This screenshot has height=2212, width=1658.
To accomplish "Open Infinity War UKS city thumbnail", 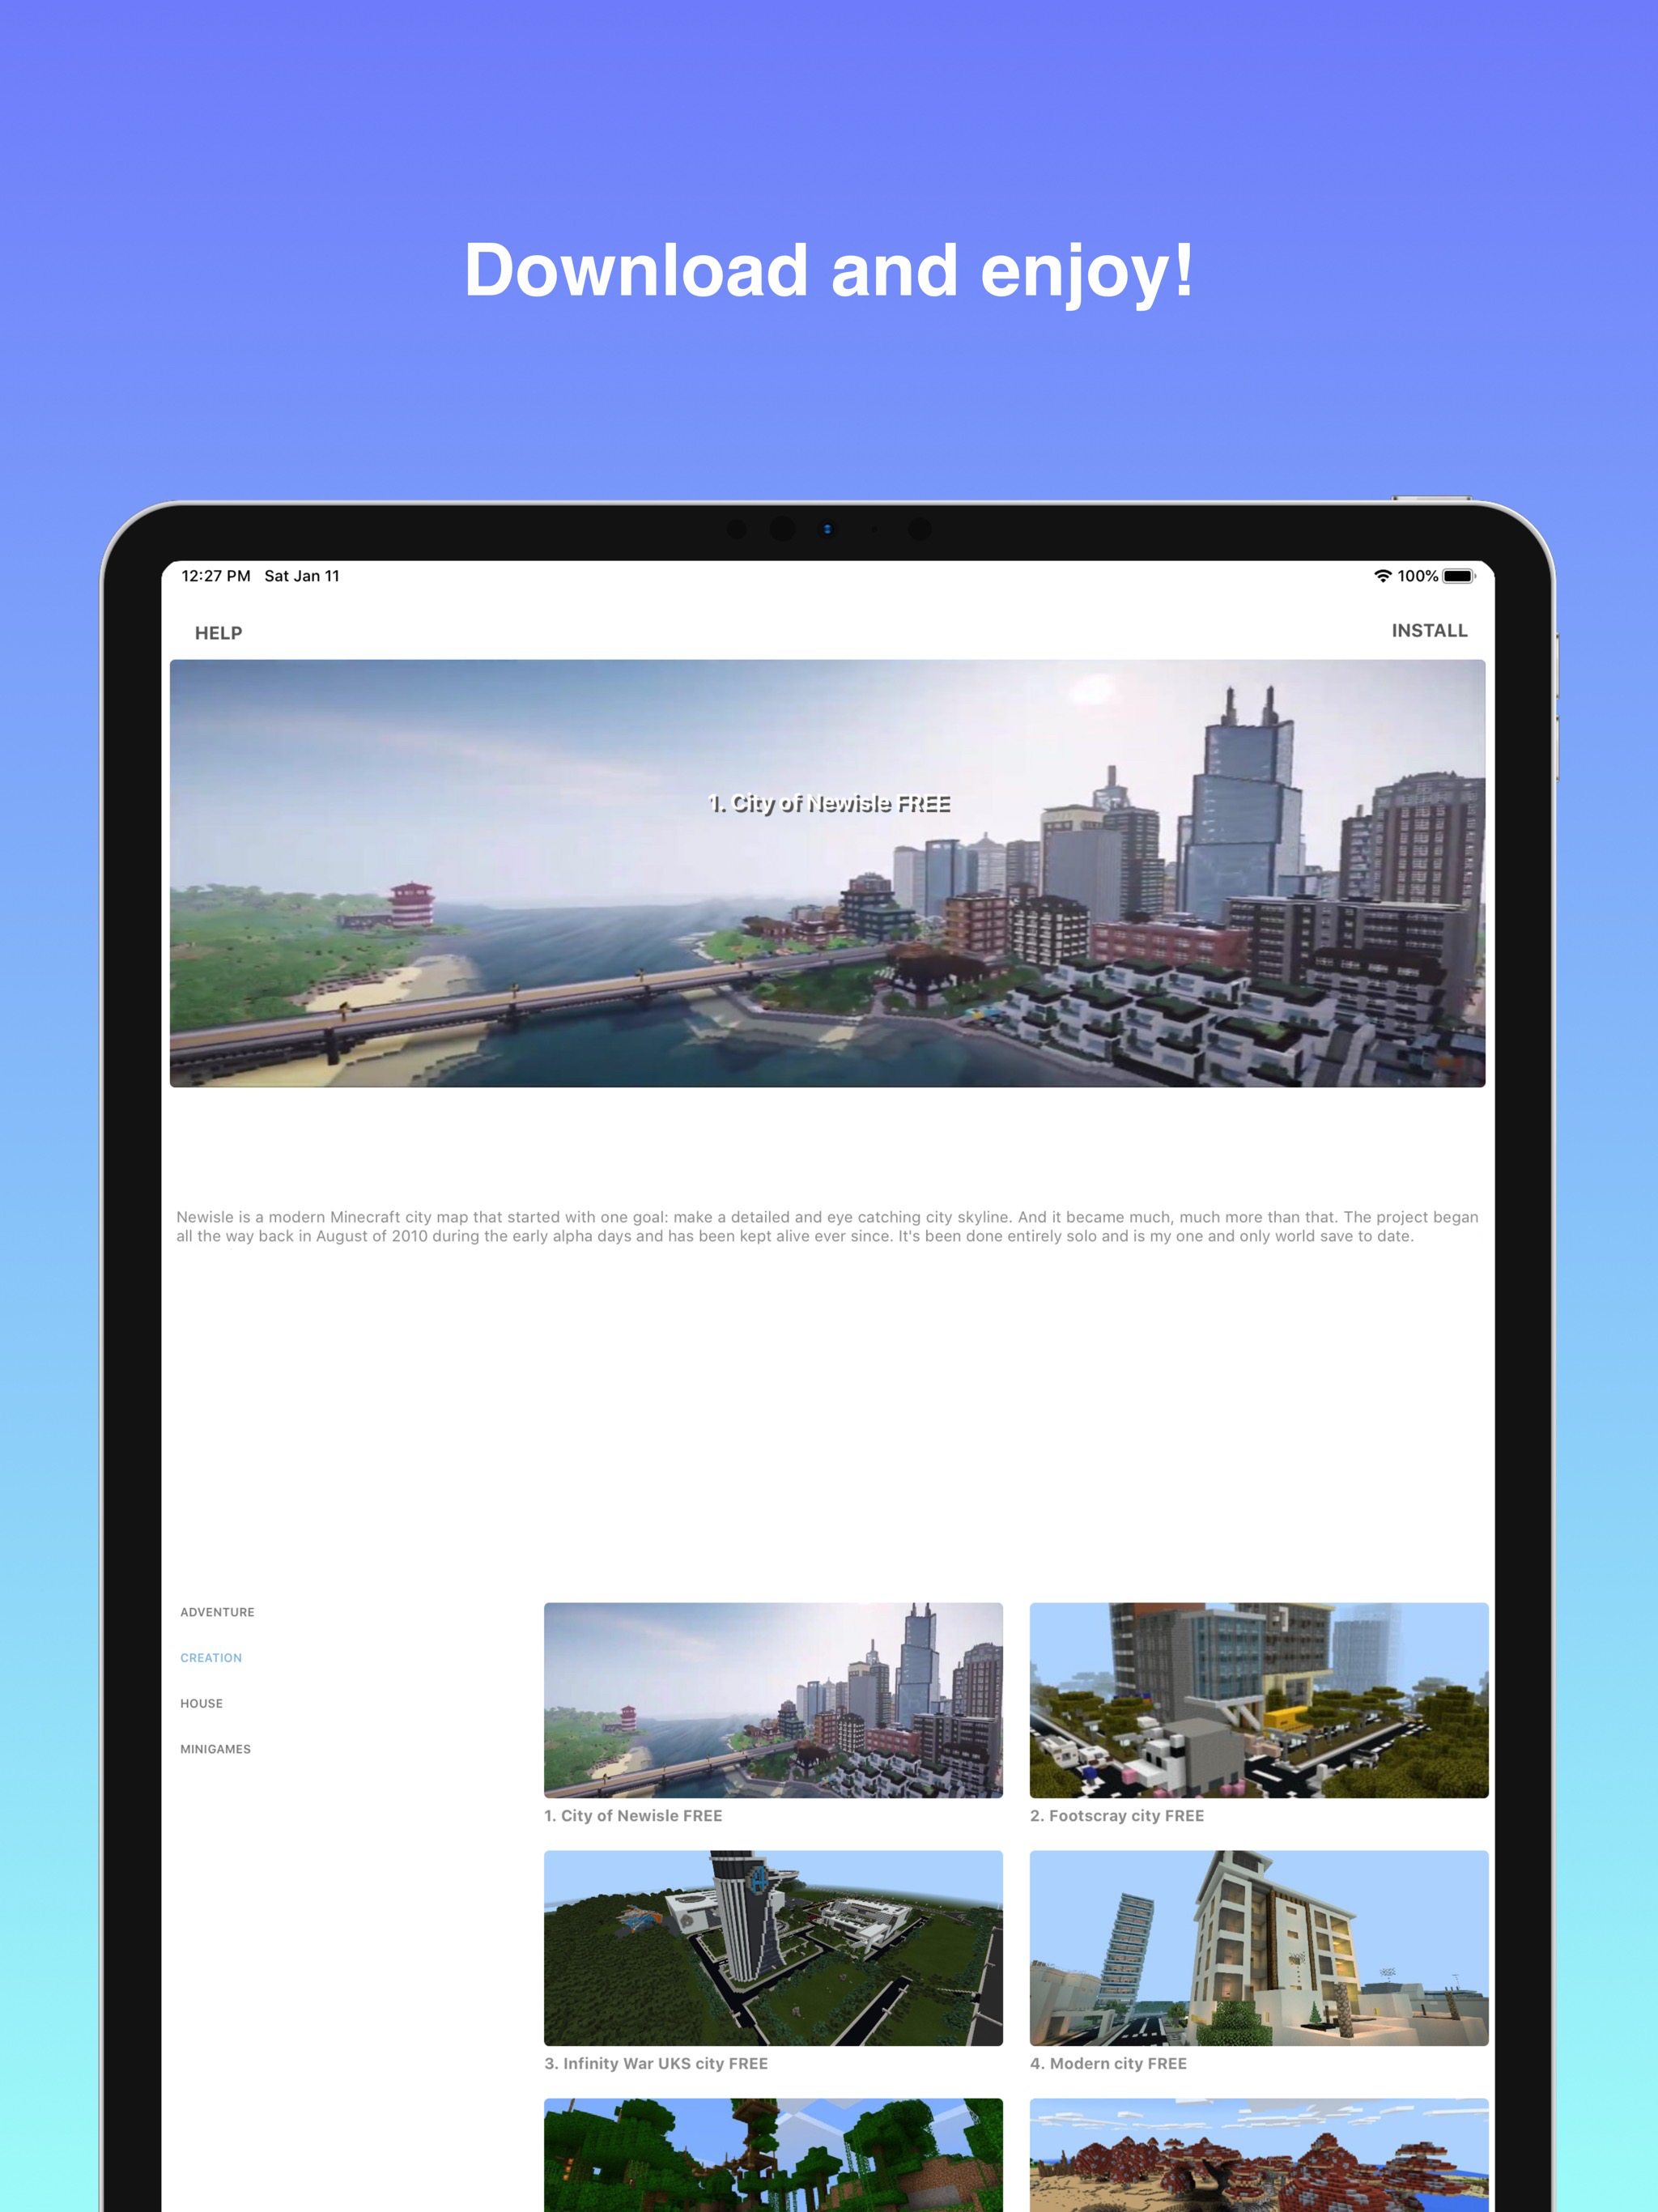I will (x=773, y=1947).
